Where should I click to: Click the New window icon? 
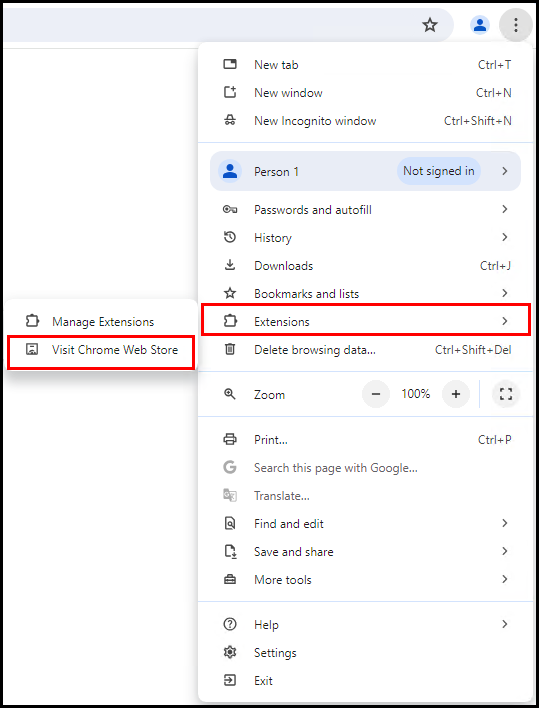coord(230,92)
